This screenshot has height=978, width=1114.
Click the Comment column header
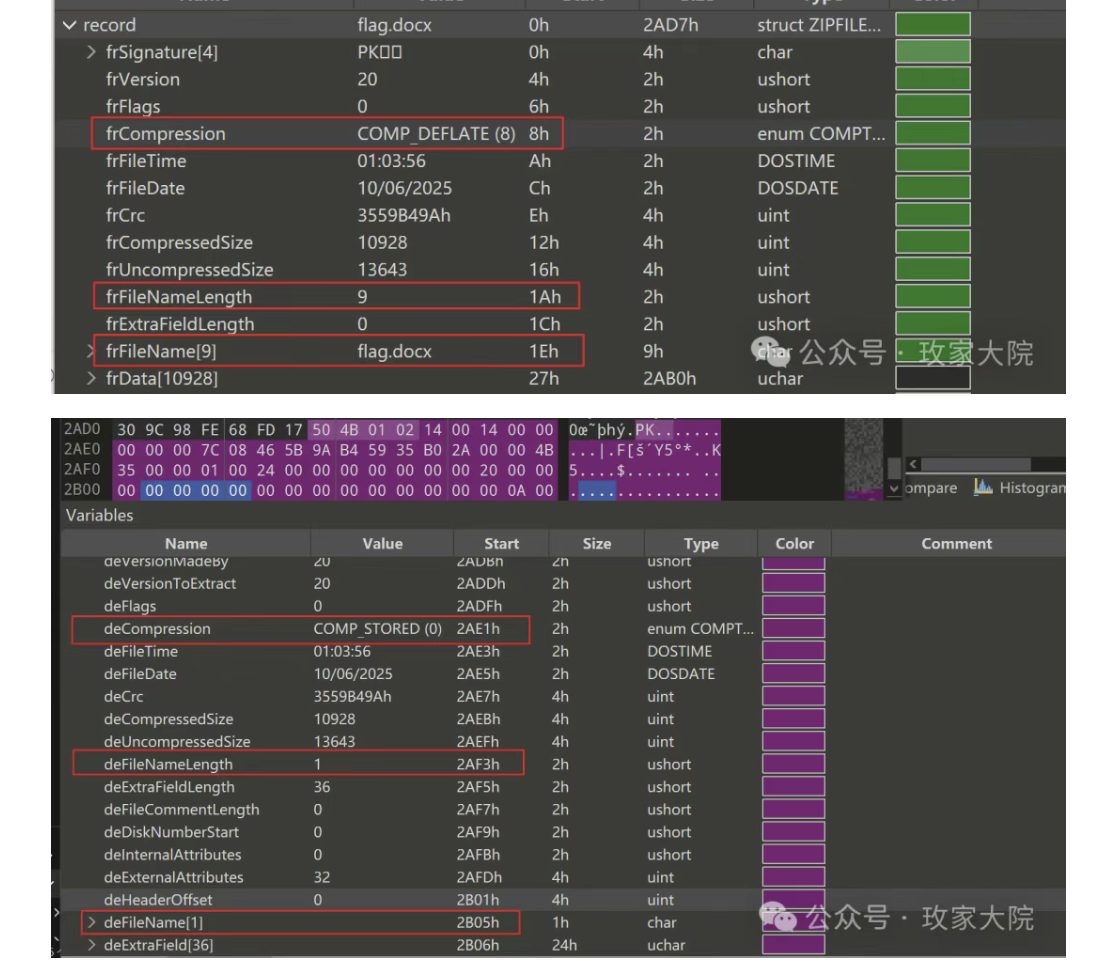click(956, 544)
